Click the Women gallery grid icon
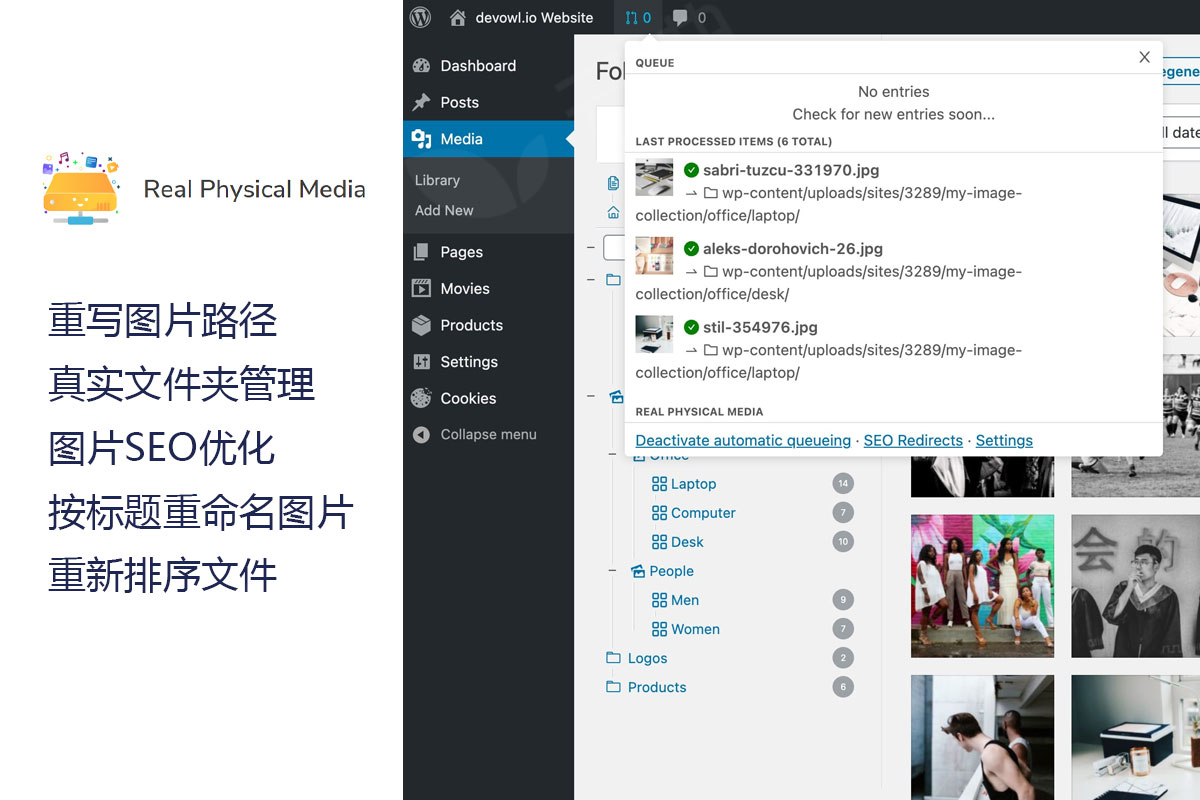 click(x=659, y=629)
